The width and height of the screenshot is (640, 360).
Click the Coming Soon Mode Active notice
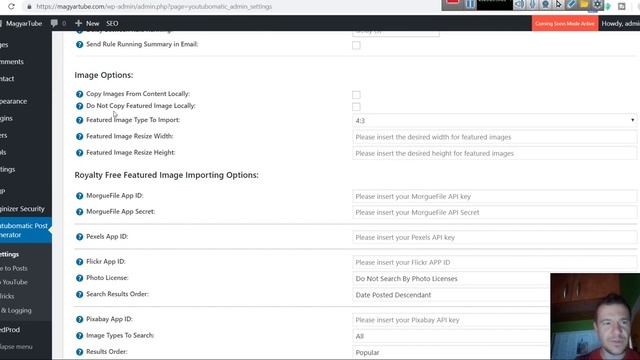pos(564,23)
